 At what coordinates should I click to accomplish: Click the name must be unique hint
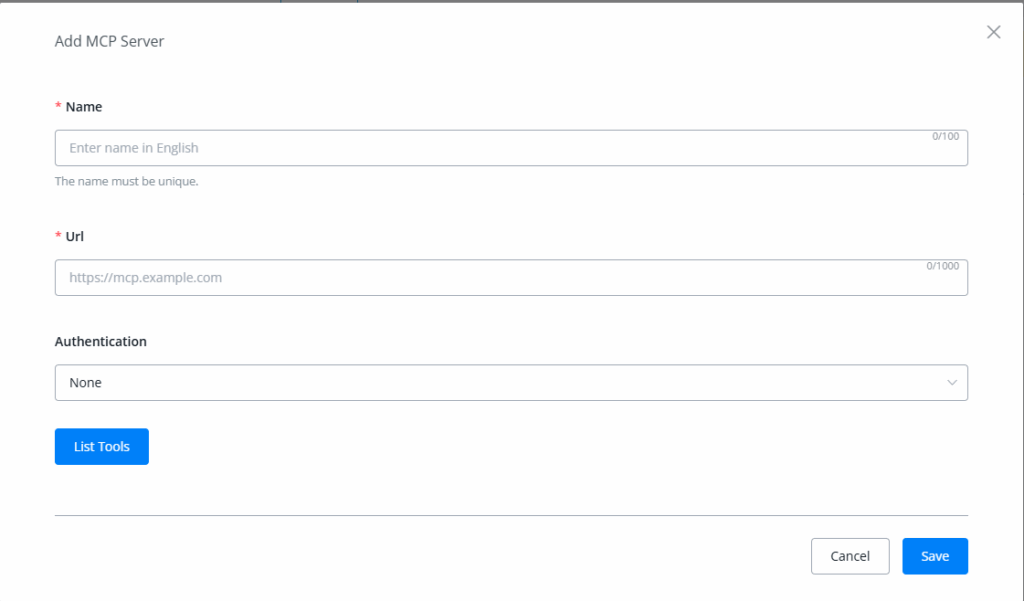coord(126,181)
